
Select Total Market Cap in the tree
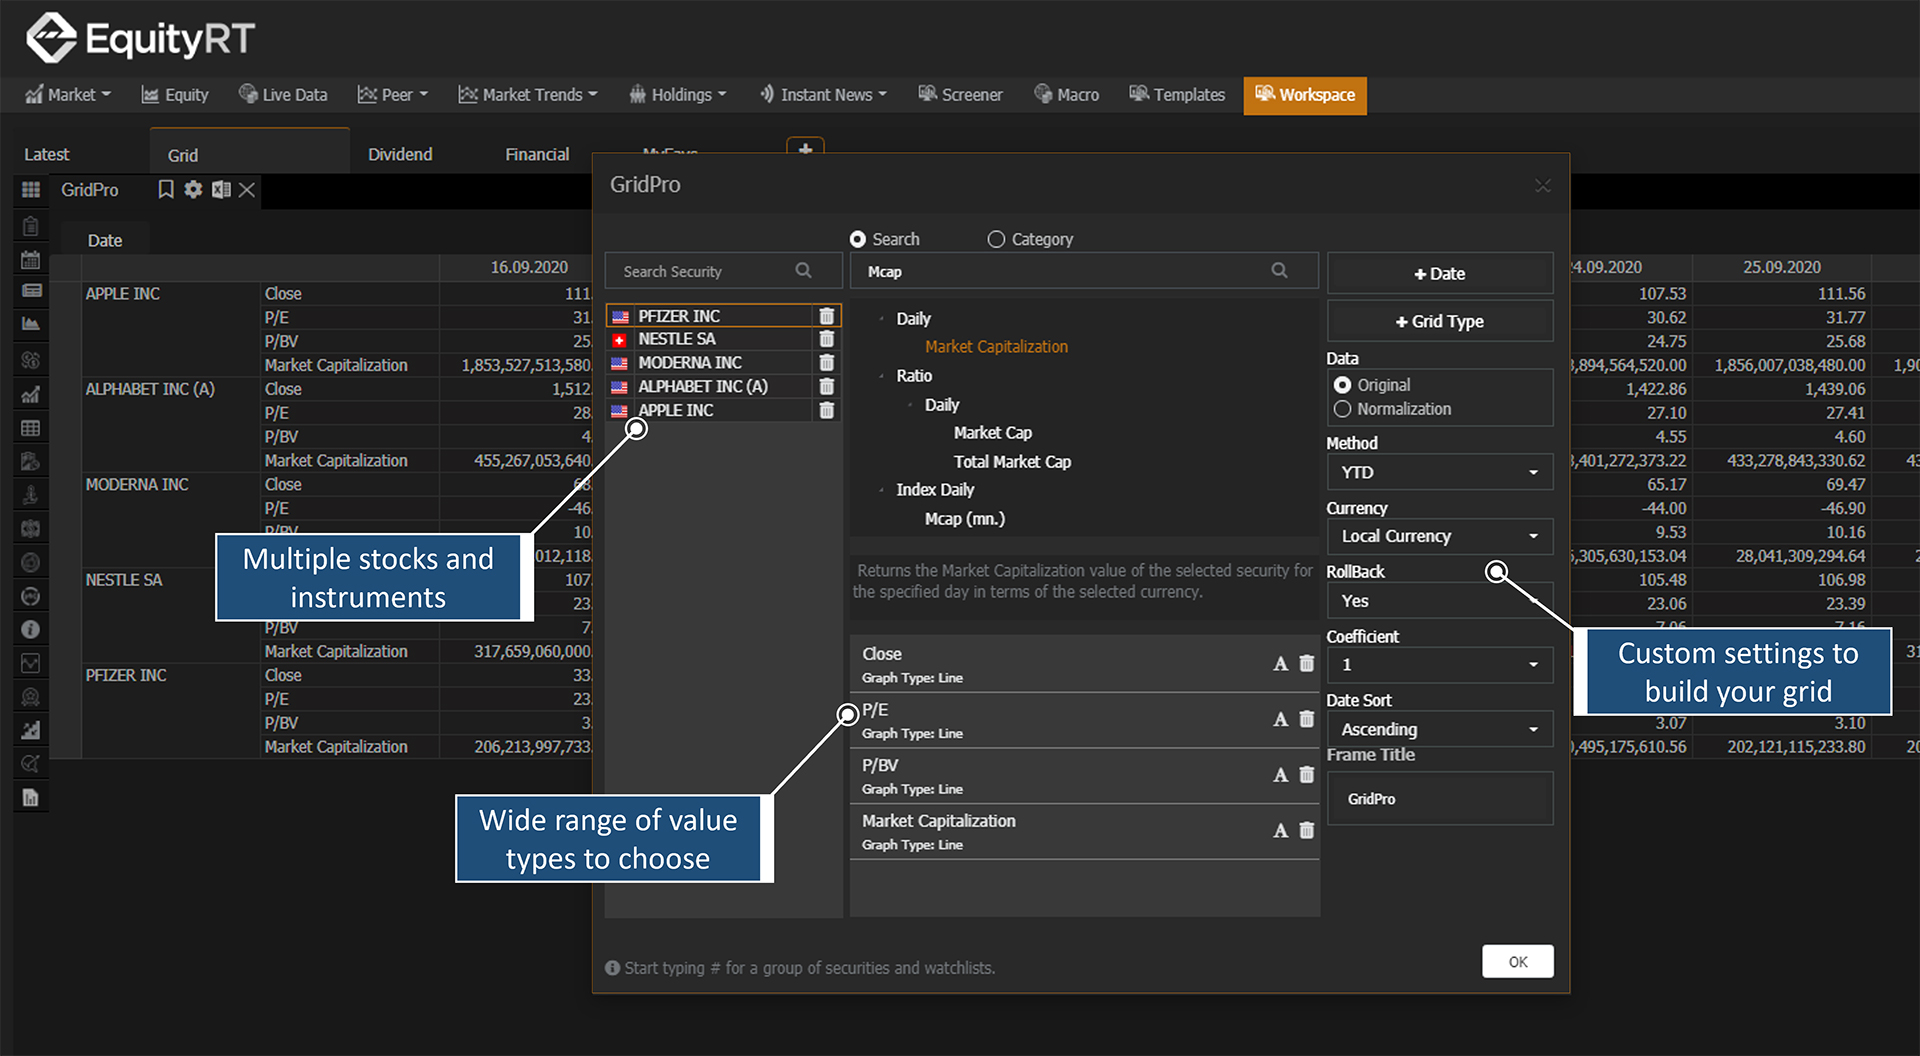tap(1012, 462)
